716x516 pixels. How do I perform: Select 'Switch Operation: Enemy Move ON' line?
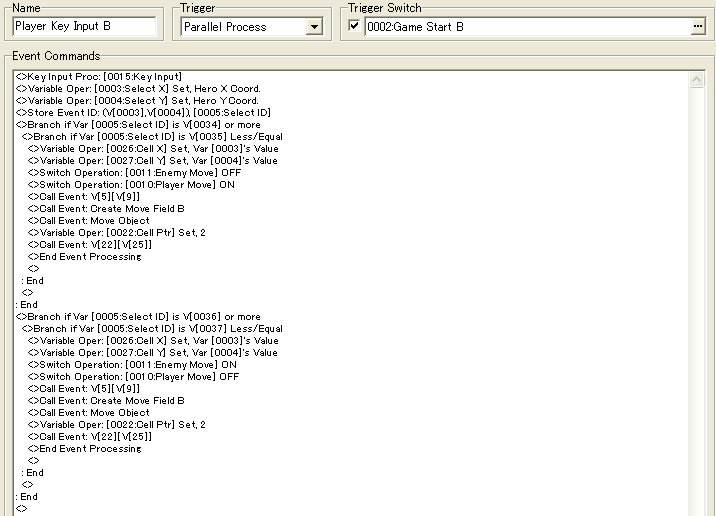click(132, 365)
